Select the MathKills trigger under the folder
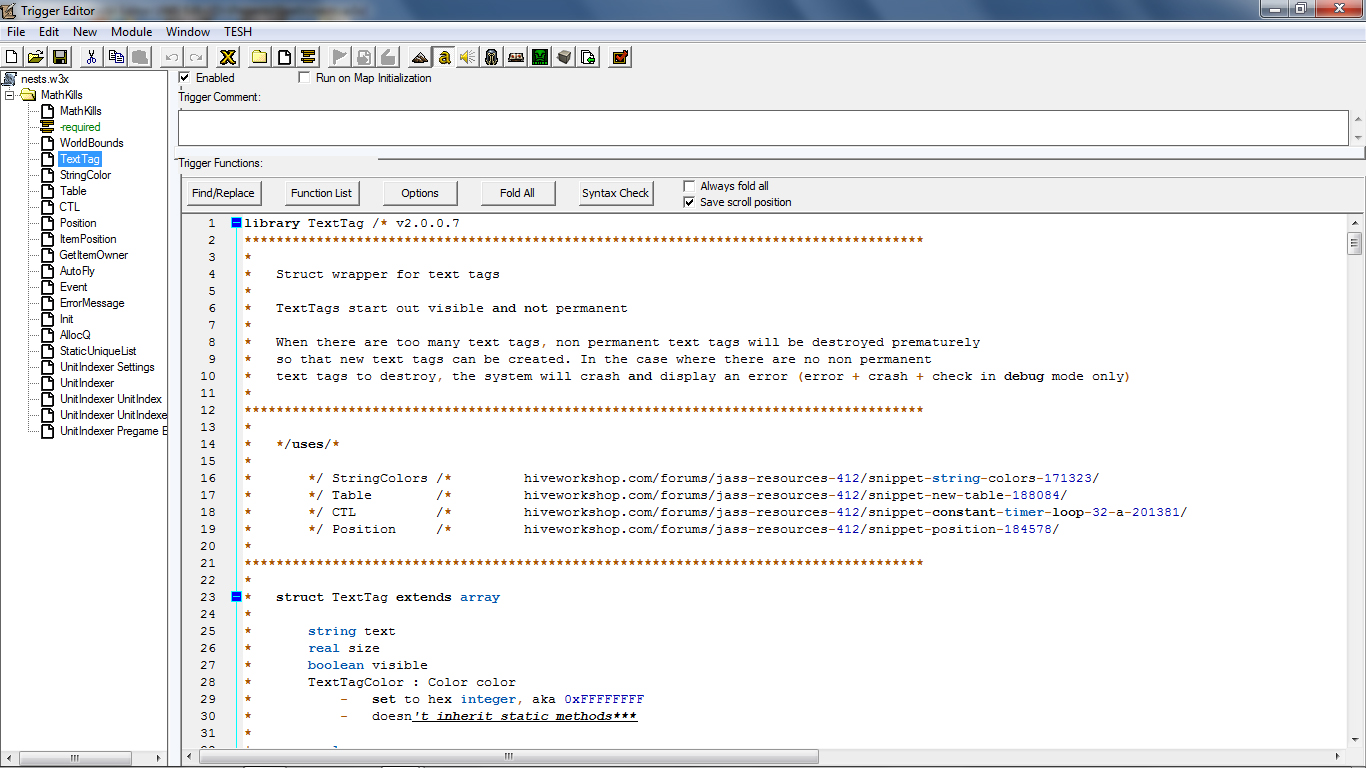The image size is (1366, 768). 80,111
